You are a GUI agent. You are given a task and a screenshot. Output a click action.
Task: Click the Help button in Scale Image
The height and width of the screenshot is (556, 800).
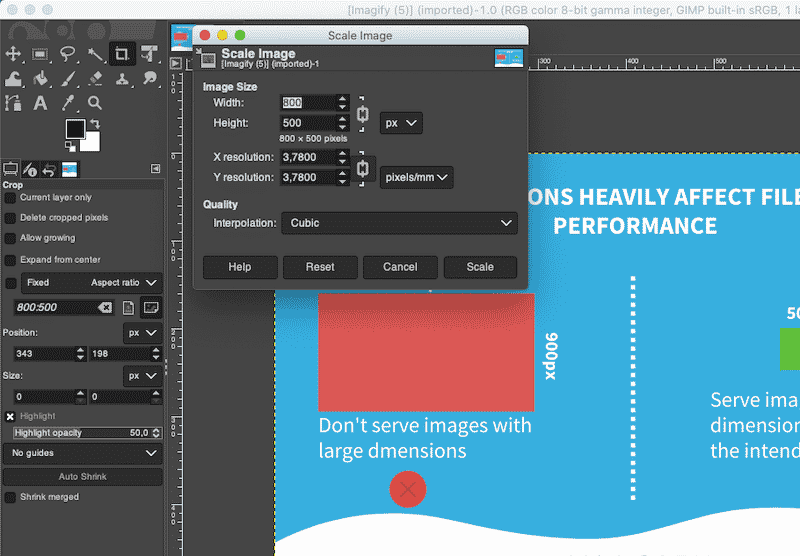[x=240, y=267]
